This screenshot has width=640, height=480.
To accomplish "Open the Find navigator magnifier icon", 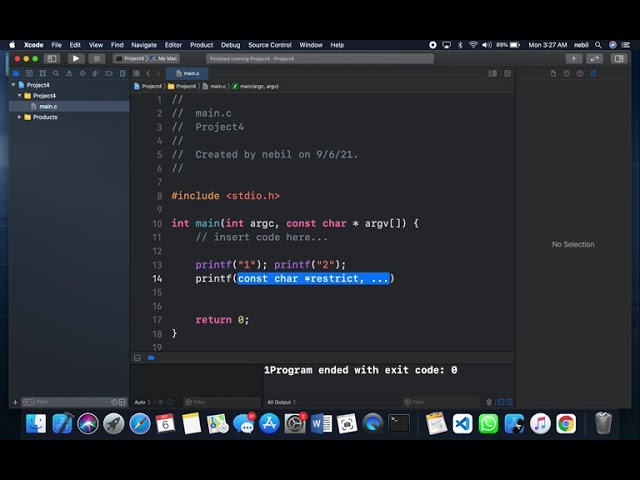I will click(x=56, y=73).
